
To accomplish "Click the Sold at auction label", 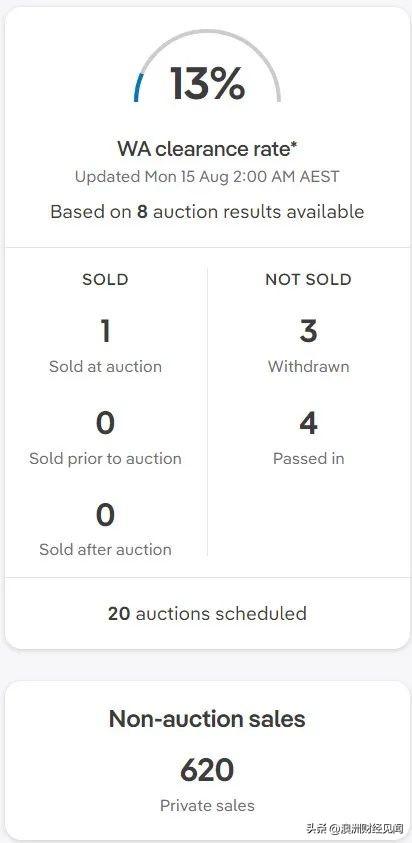I will pyautogui.click(x=105, y=367).
